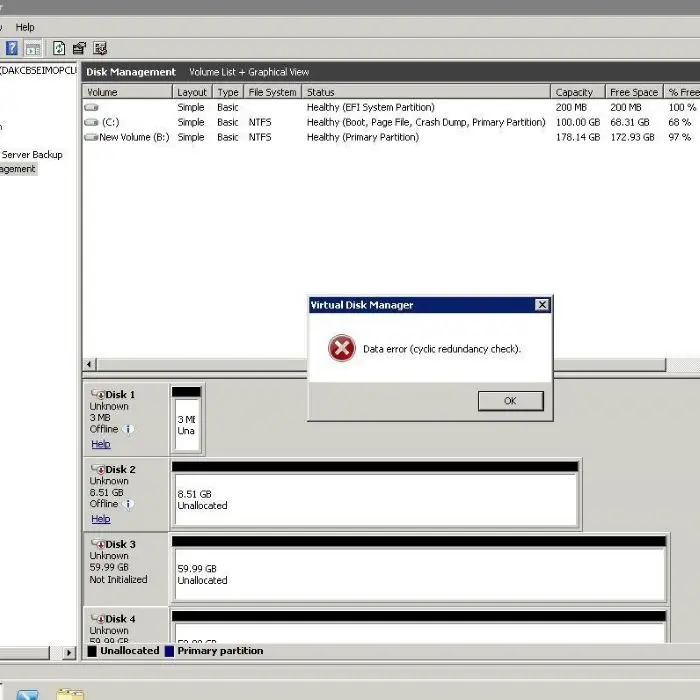The image size is (700, 700).
Task: Sort volumes by Capacity column header
Action: 574,92
